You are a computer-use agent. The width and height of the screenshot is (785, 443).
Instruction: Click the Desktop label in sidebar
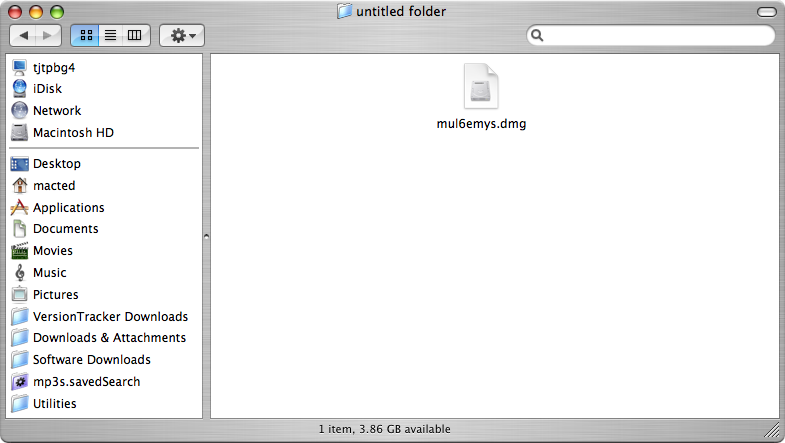tap(57, 164)
